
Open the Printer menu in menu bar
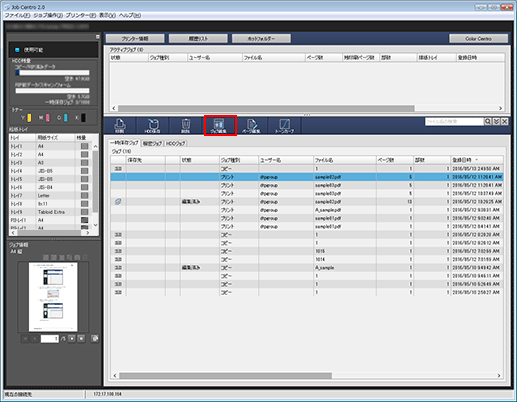(x=80, y=15)
